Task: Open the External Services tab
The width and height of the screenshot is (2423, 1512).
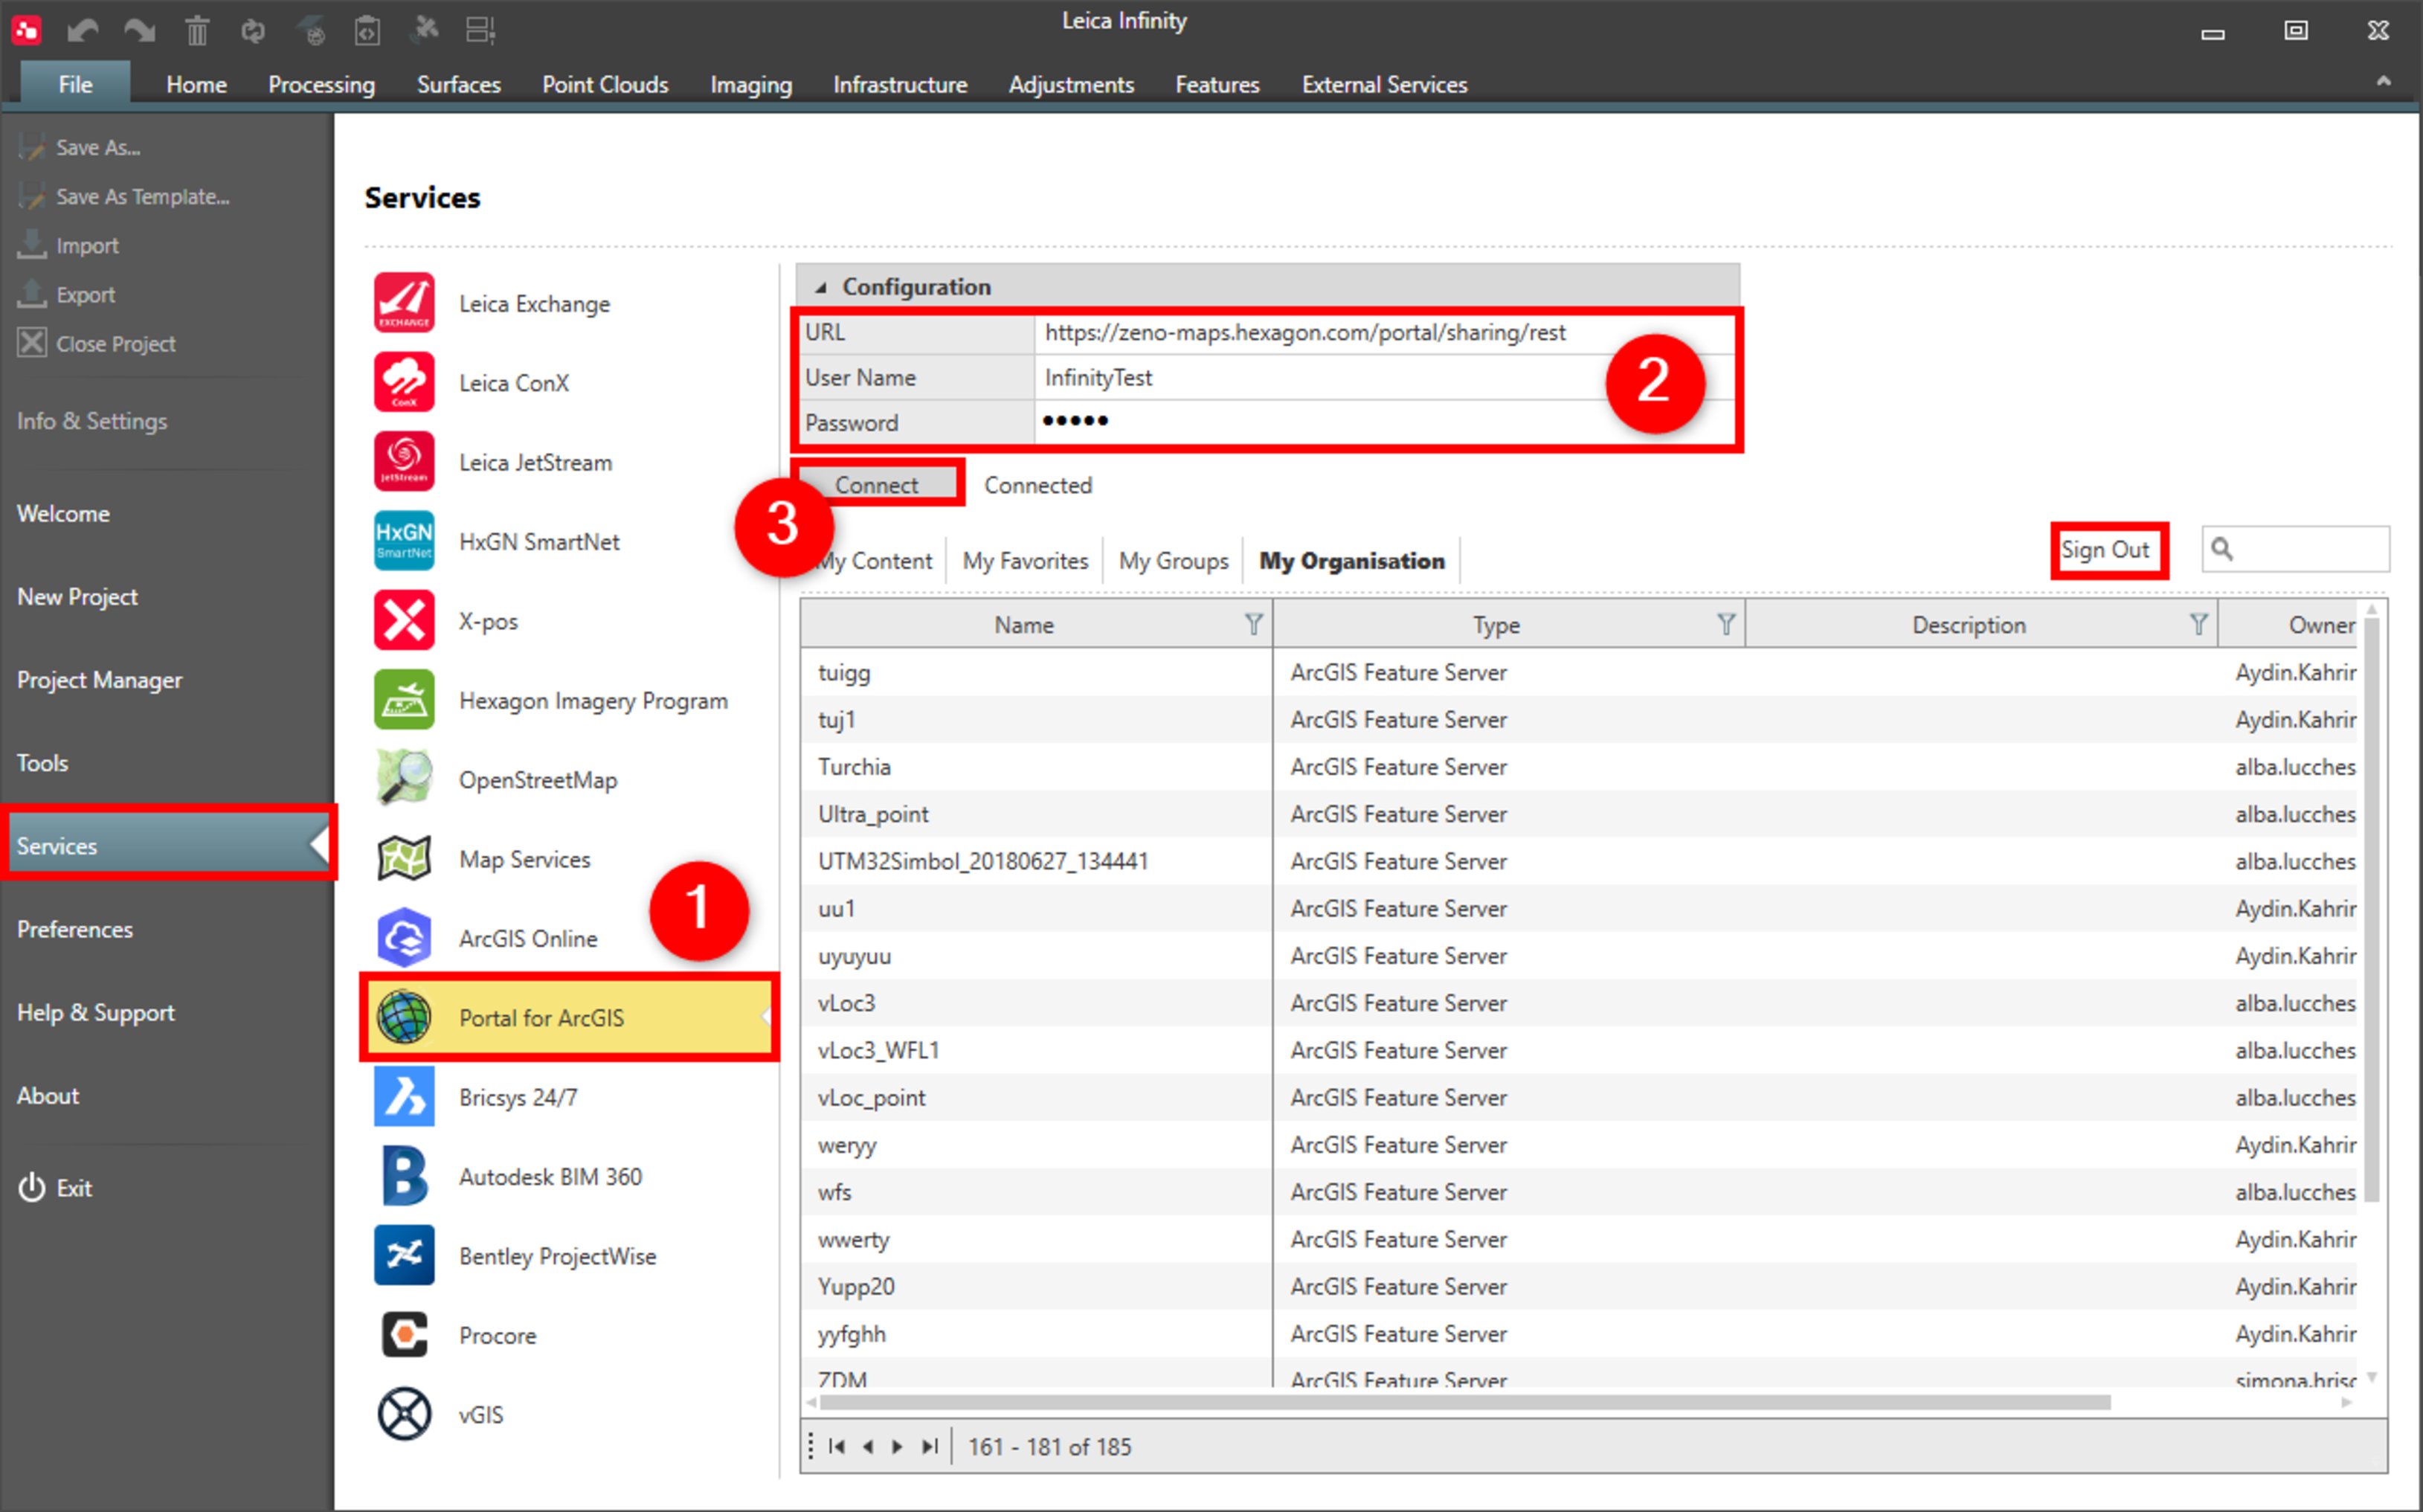Action: point(1384,84)
